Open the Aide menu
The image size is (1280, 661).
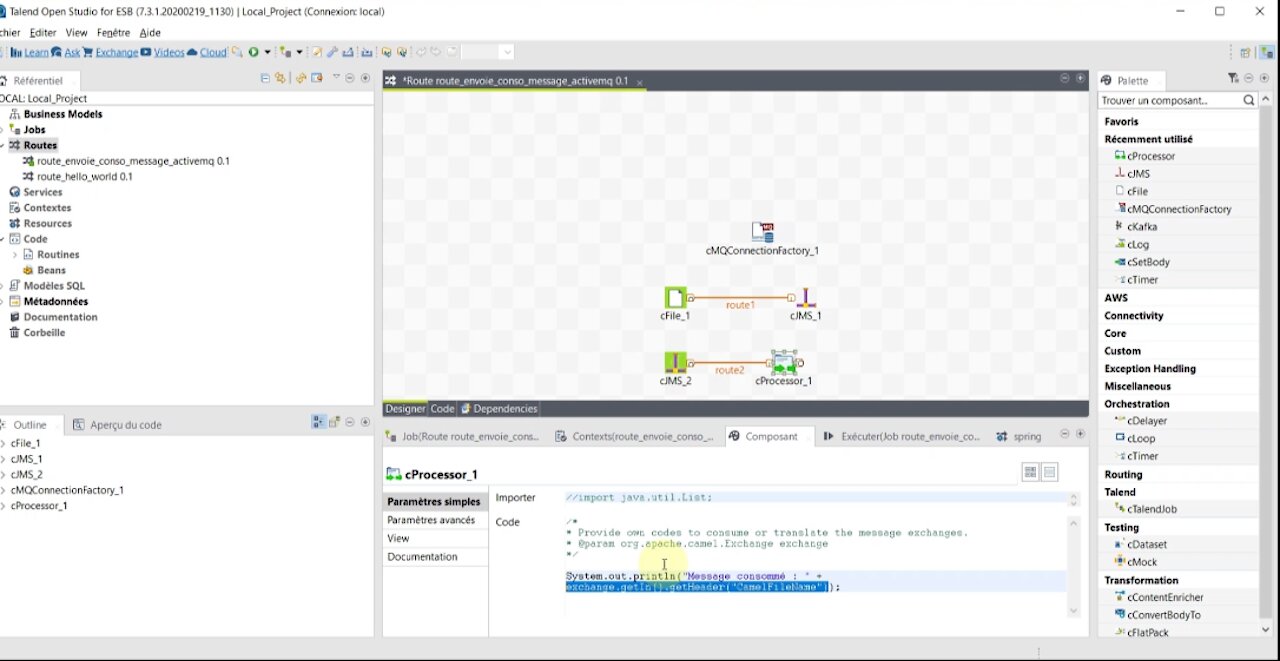click(x=150, y=33)
